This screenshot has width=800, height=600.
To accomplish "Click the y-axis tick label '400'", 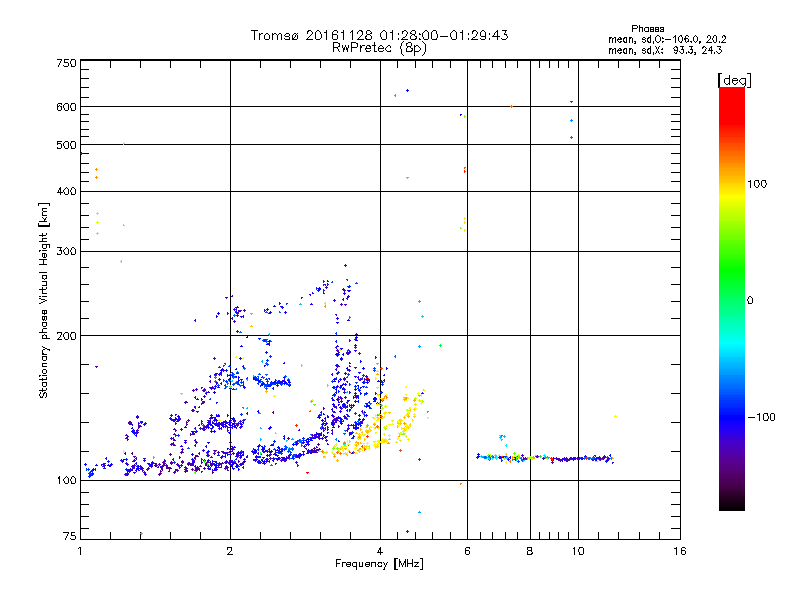I will click(66, 192).
